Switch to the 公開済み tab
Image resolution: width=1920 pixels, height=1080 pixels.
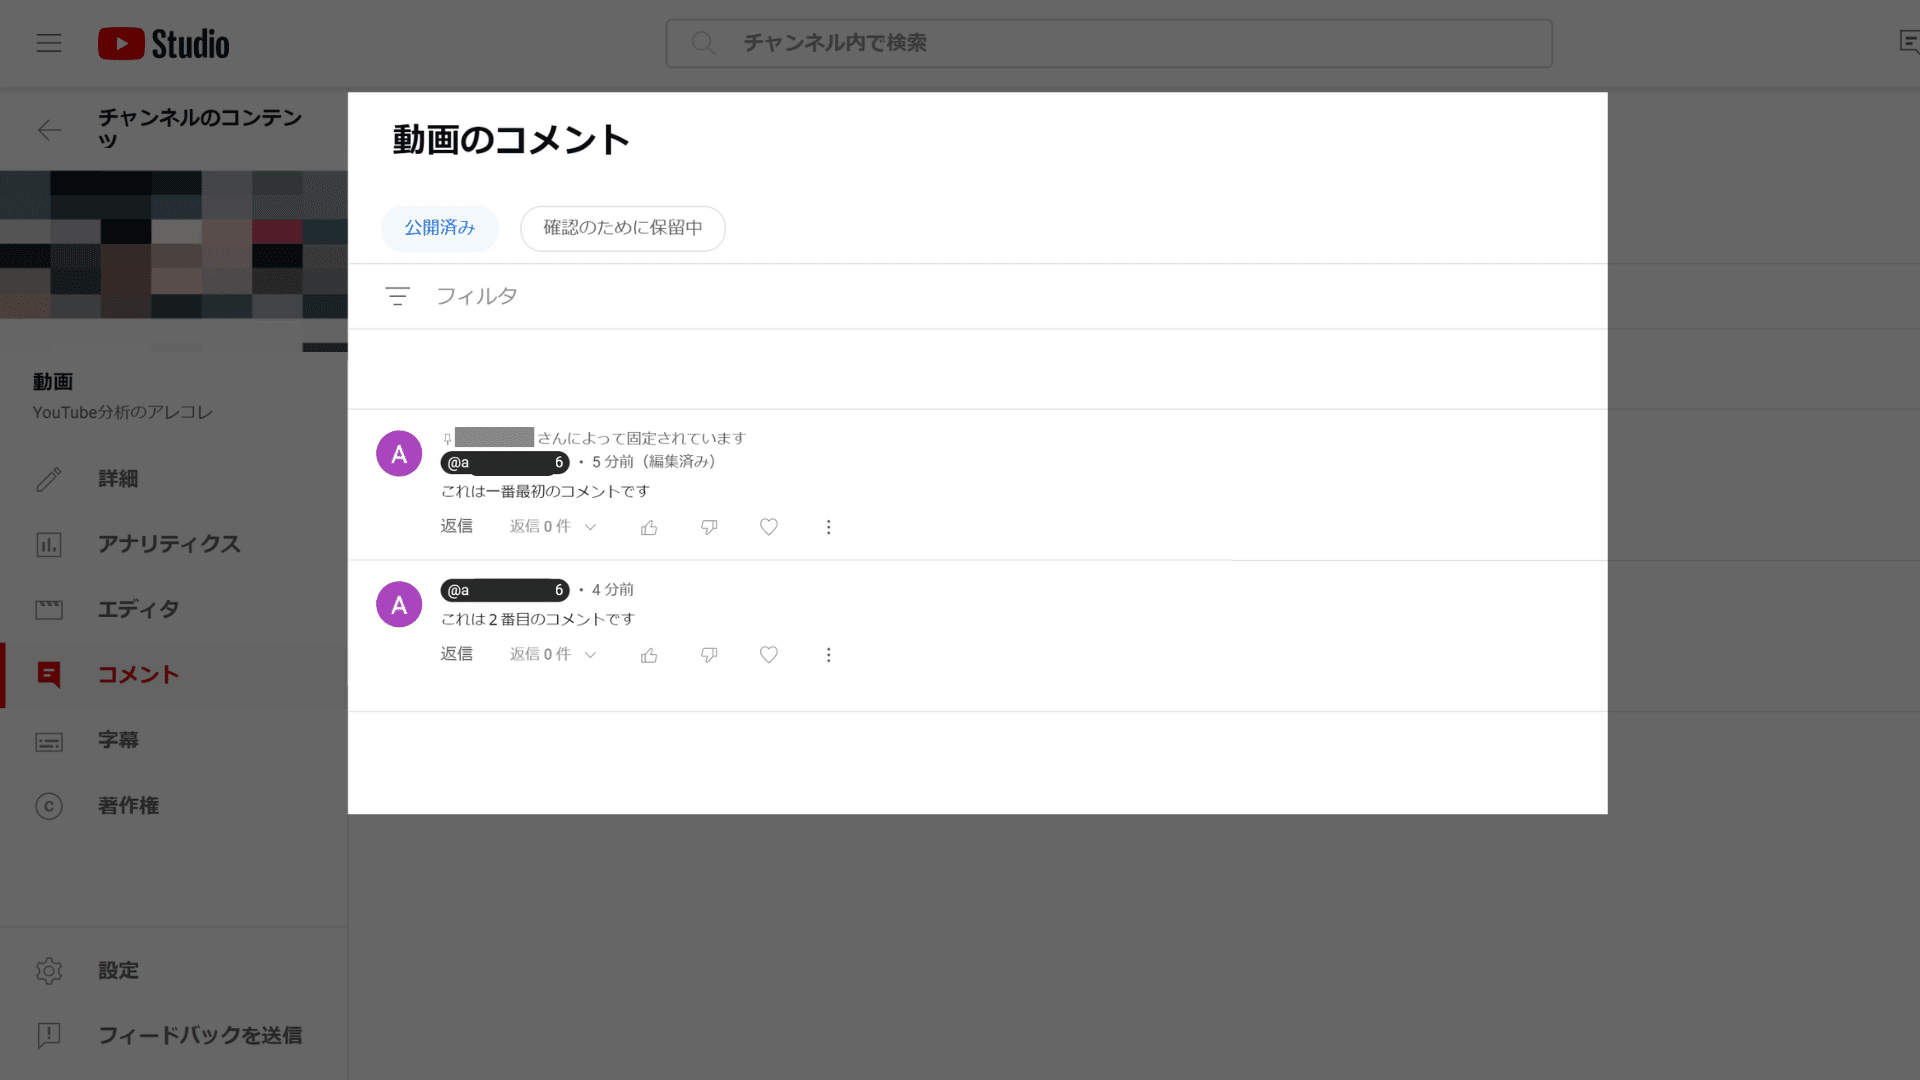[440, 228]
